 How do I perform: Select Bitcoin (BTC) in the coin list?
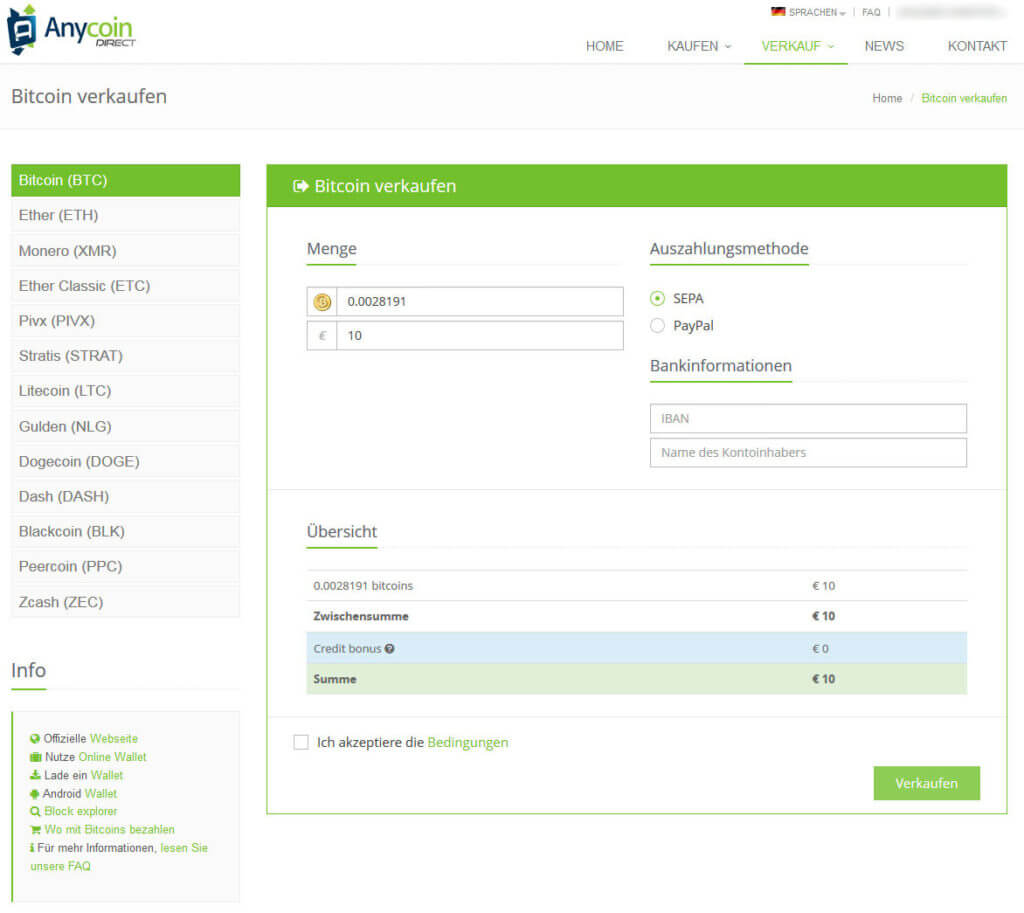[125, 180]
